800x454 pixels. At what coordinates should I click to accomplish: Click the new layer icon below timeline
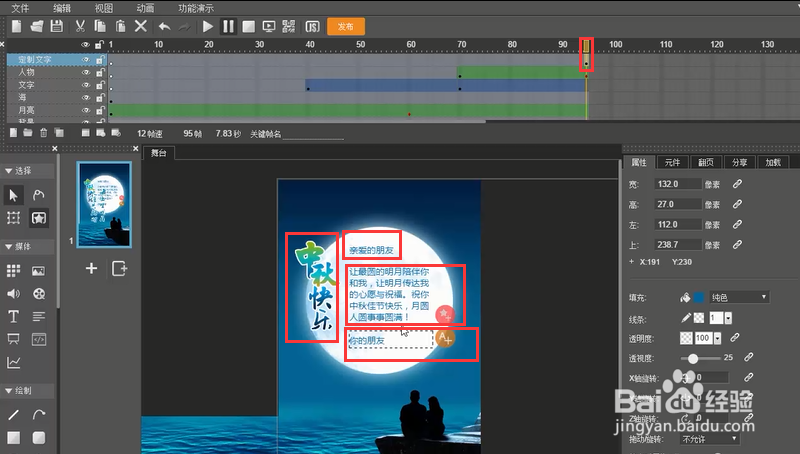14,133
